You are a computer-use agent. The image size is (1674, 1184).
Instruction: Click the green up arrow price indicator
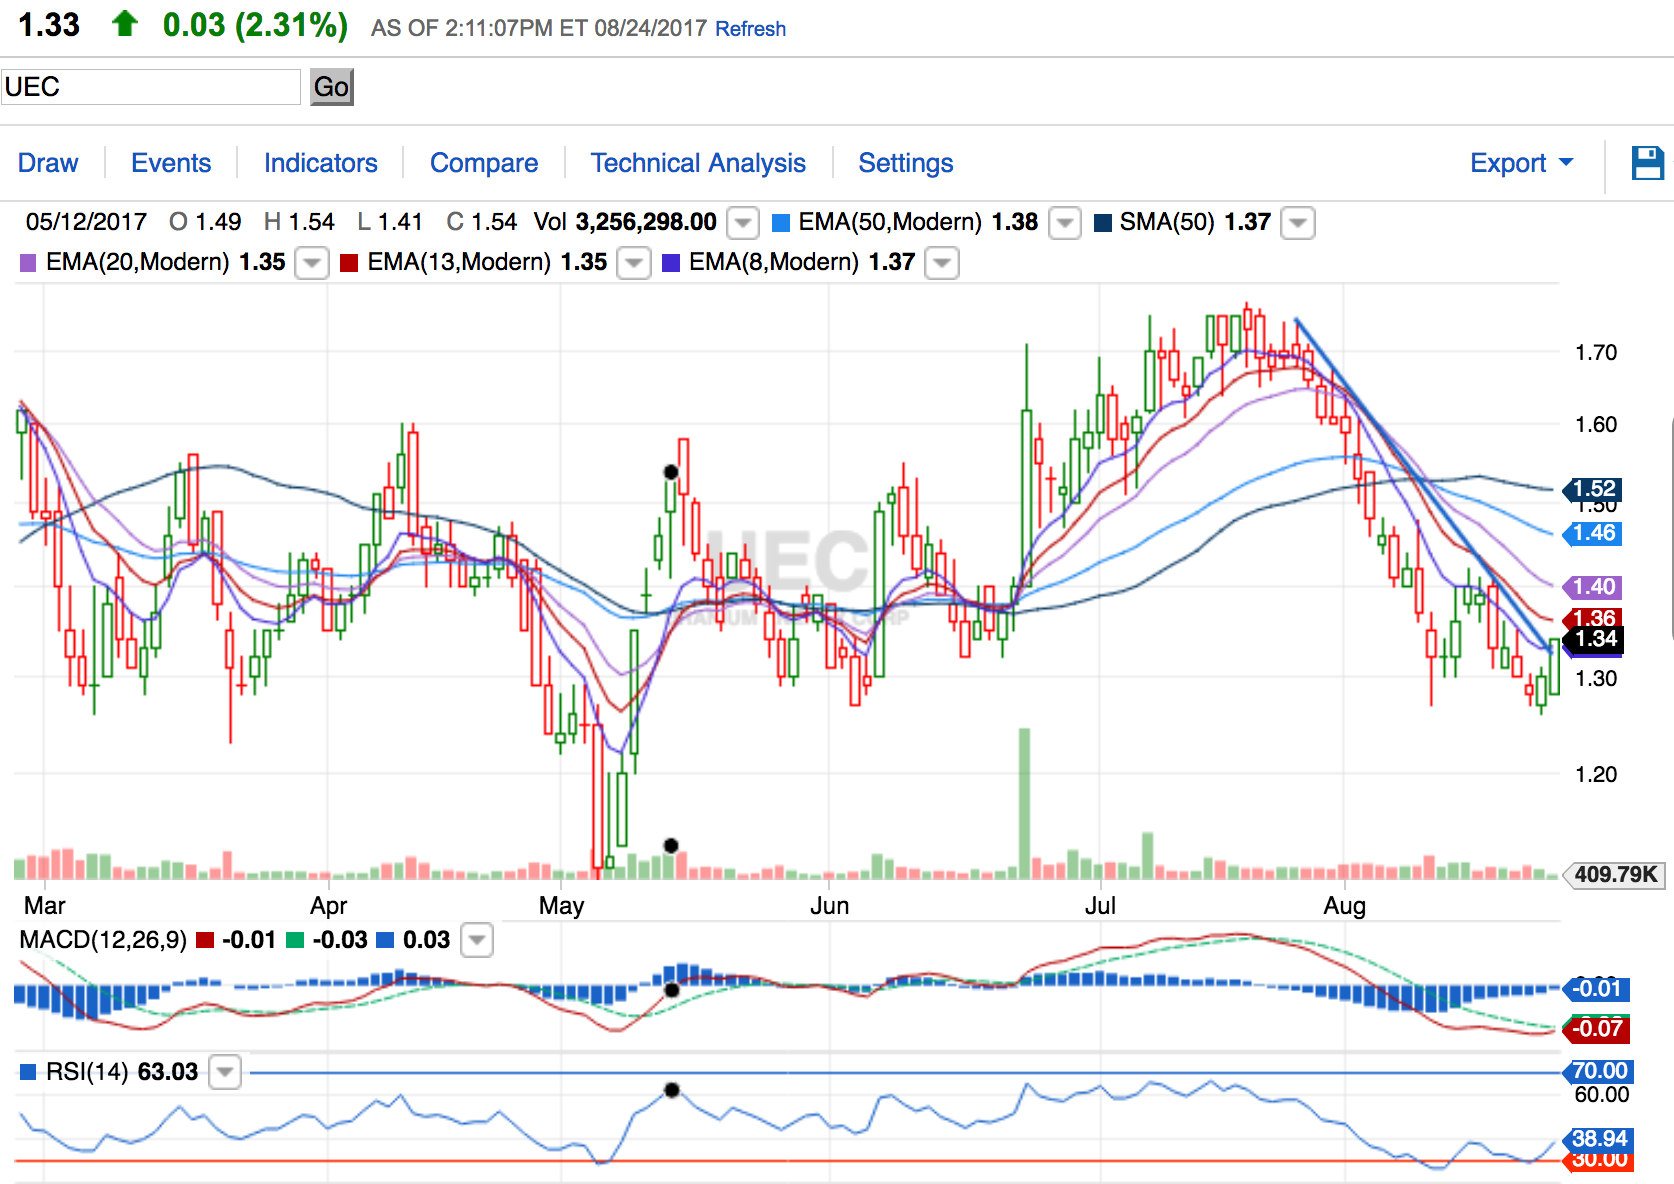click(x=125, y=24)
